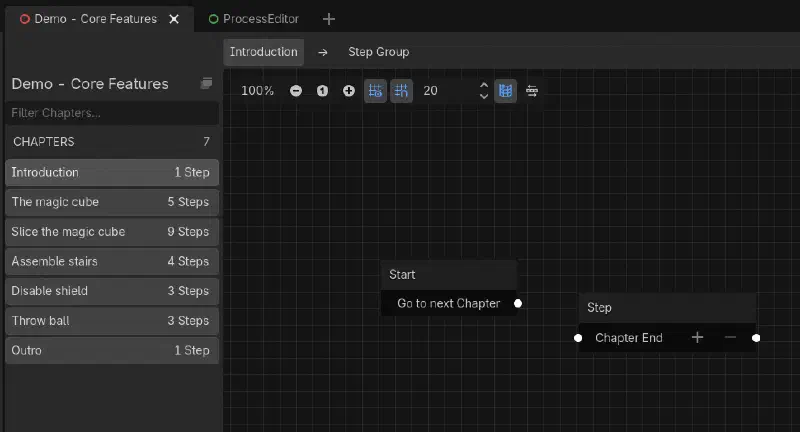The width and height of the screenshot is (800, 432).
Task: Select The magic cube chapter
Action: click(x=112, y=202)
